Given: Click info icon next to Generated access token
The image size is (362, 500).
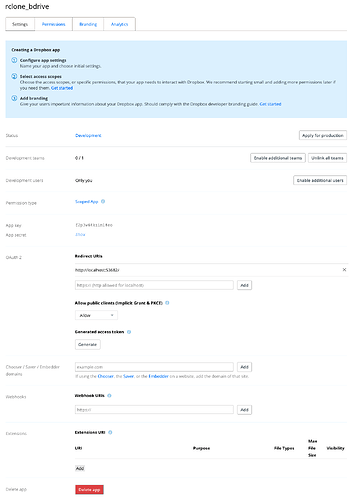Looking at the screenshot, I should tap(129, 332).
